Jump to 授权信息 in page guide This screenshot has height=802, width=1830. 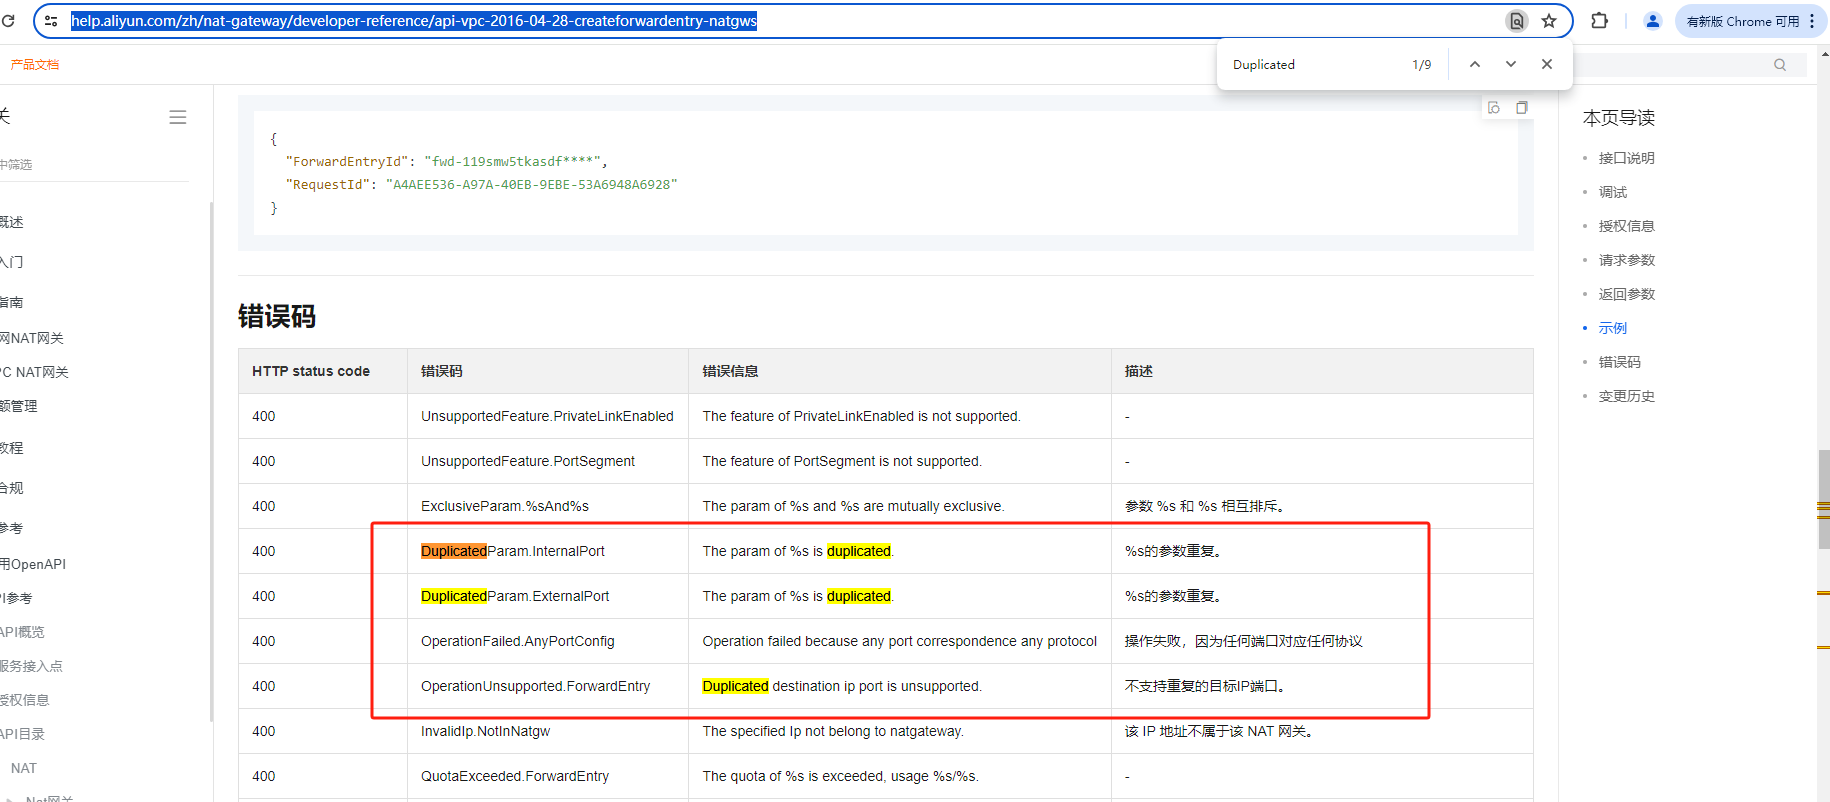1626,226
